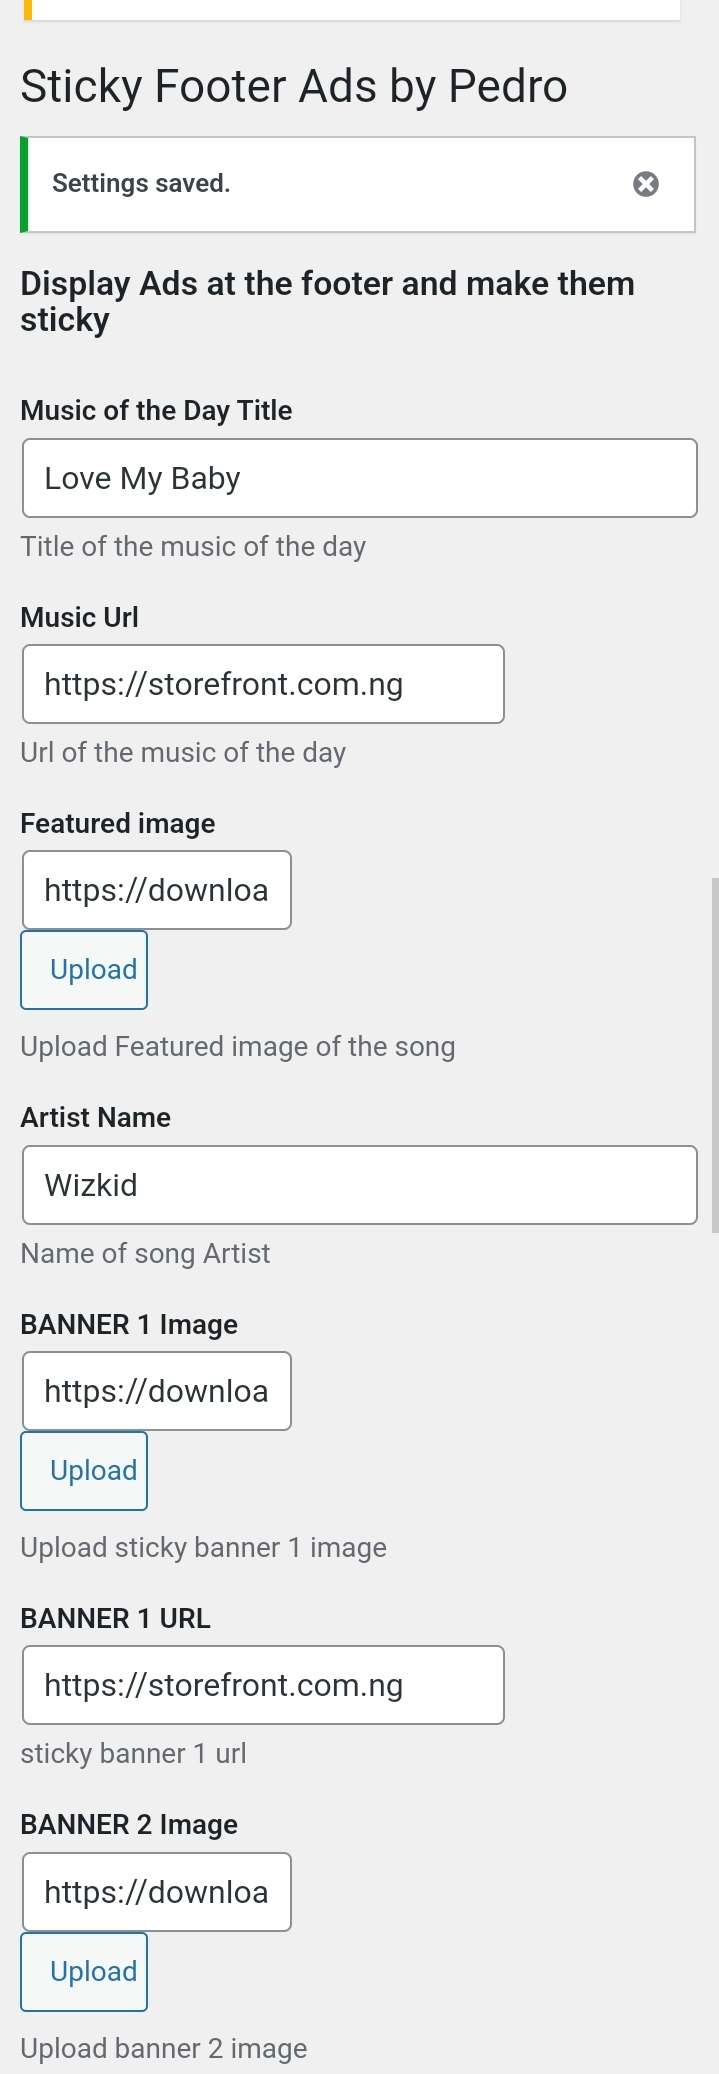
Task: Click the Music of the Day Title label
Action: (156, 410)
